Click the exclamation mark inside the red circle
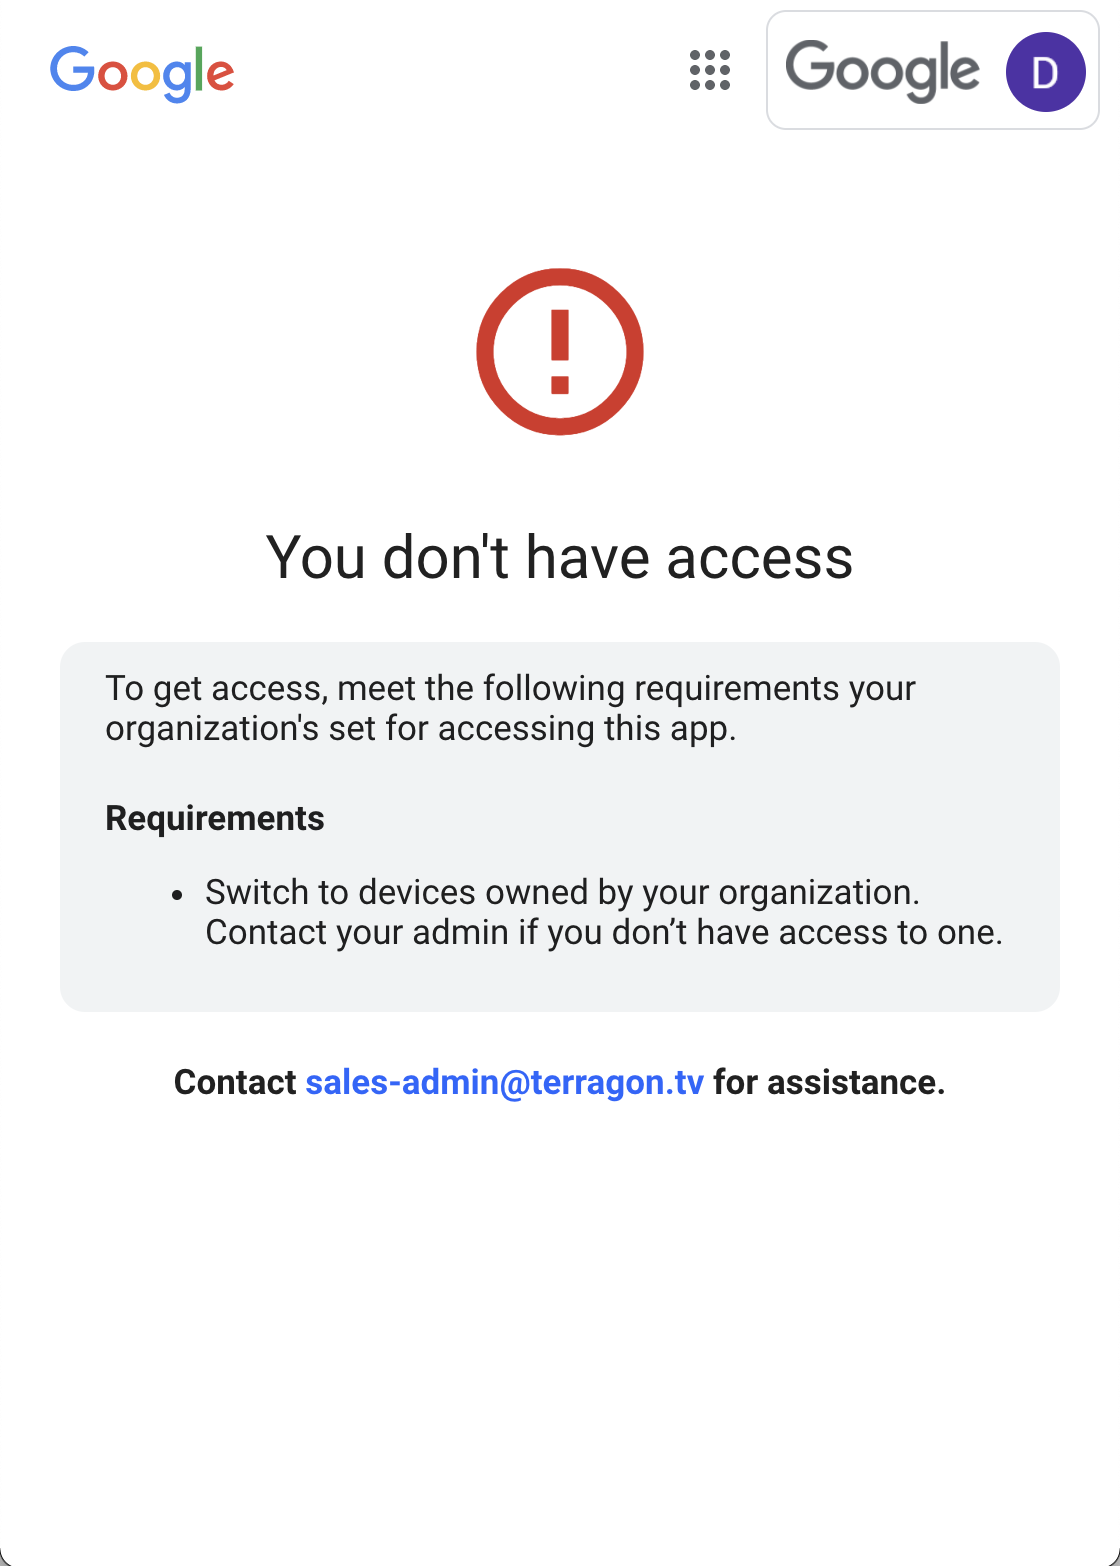Image resolution: width=1120 pixels, height=1566 pixels. (x=560, y=351)
